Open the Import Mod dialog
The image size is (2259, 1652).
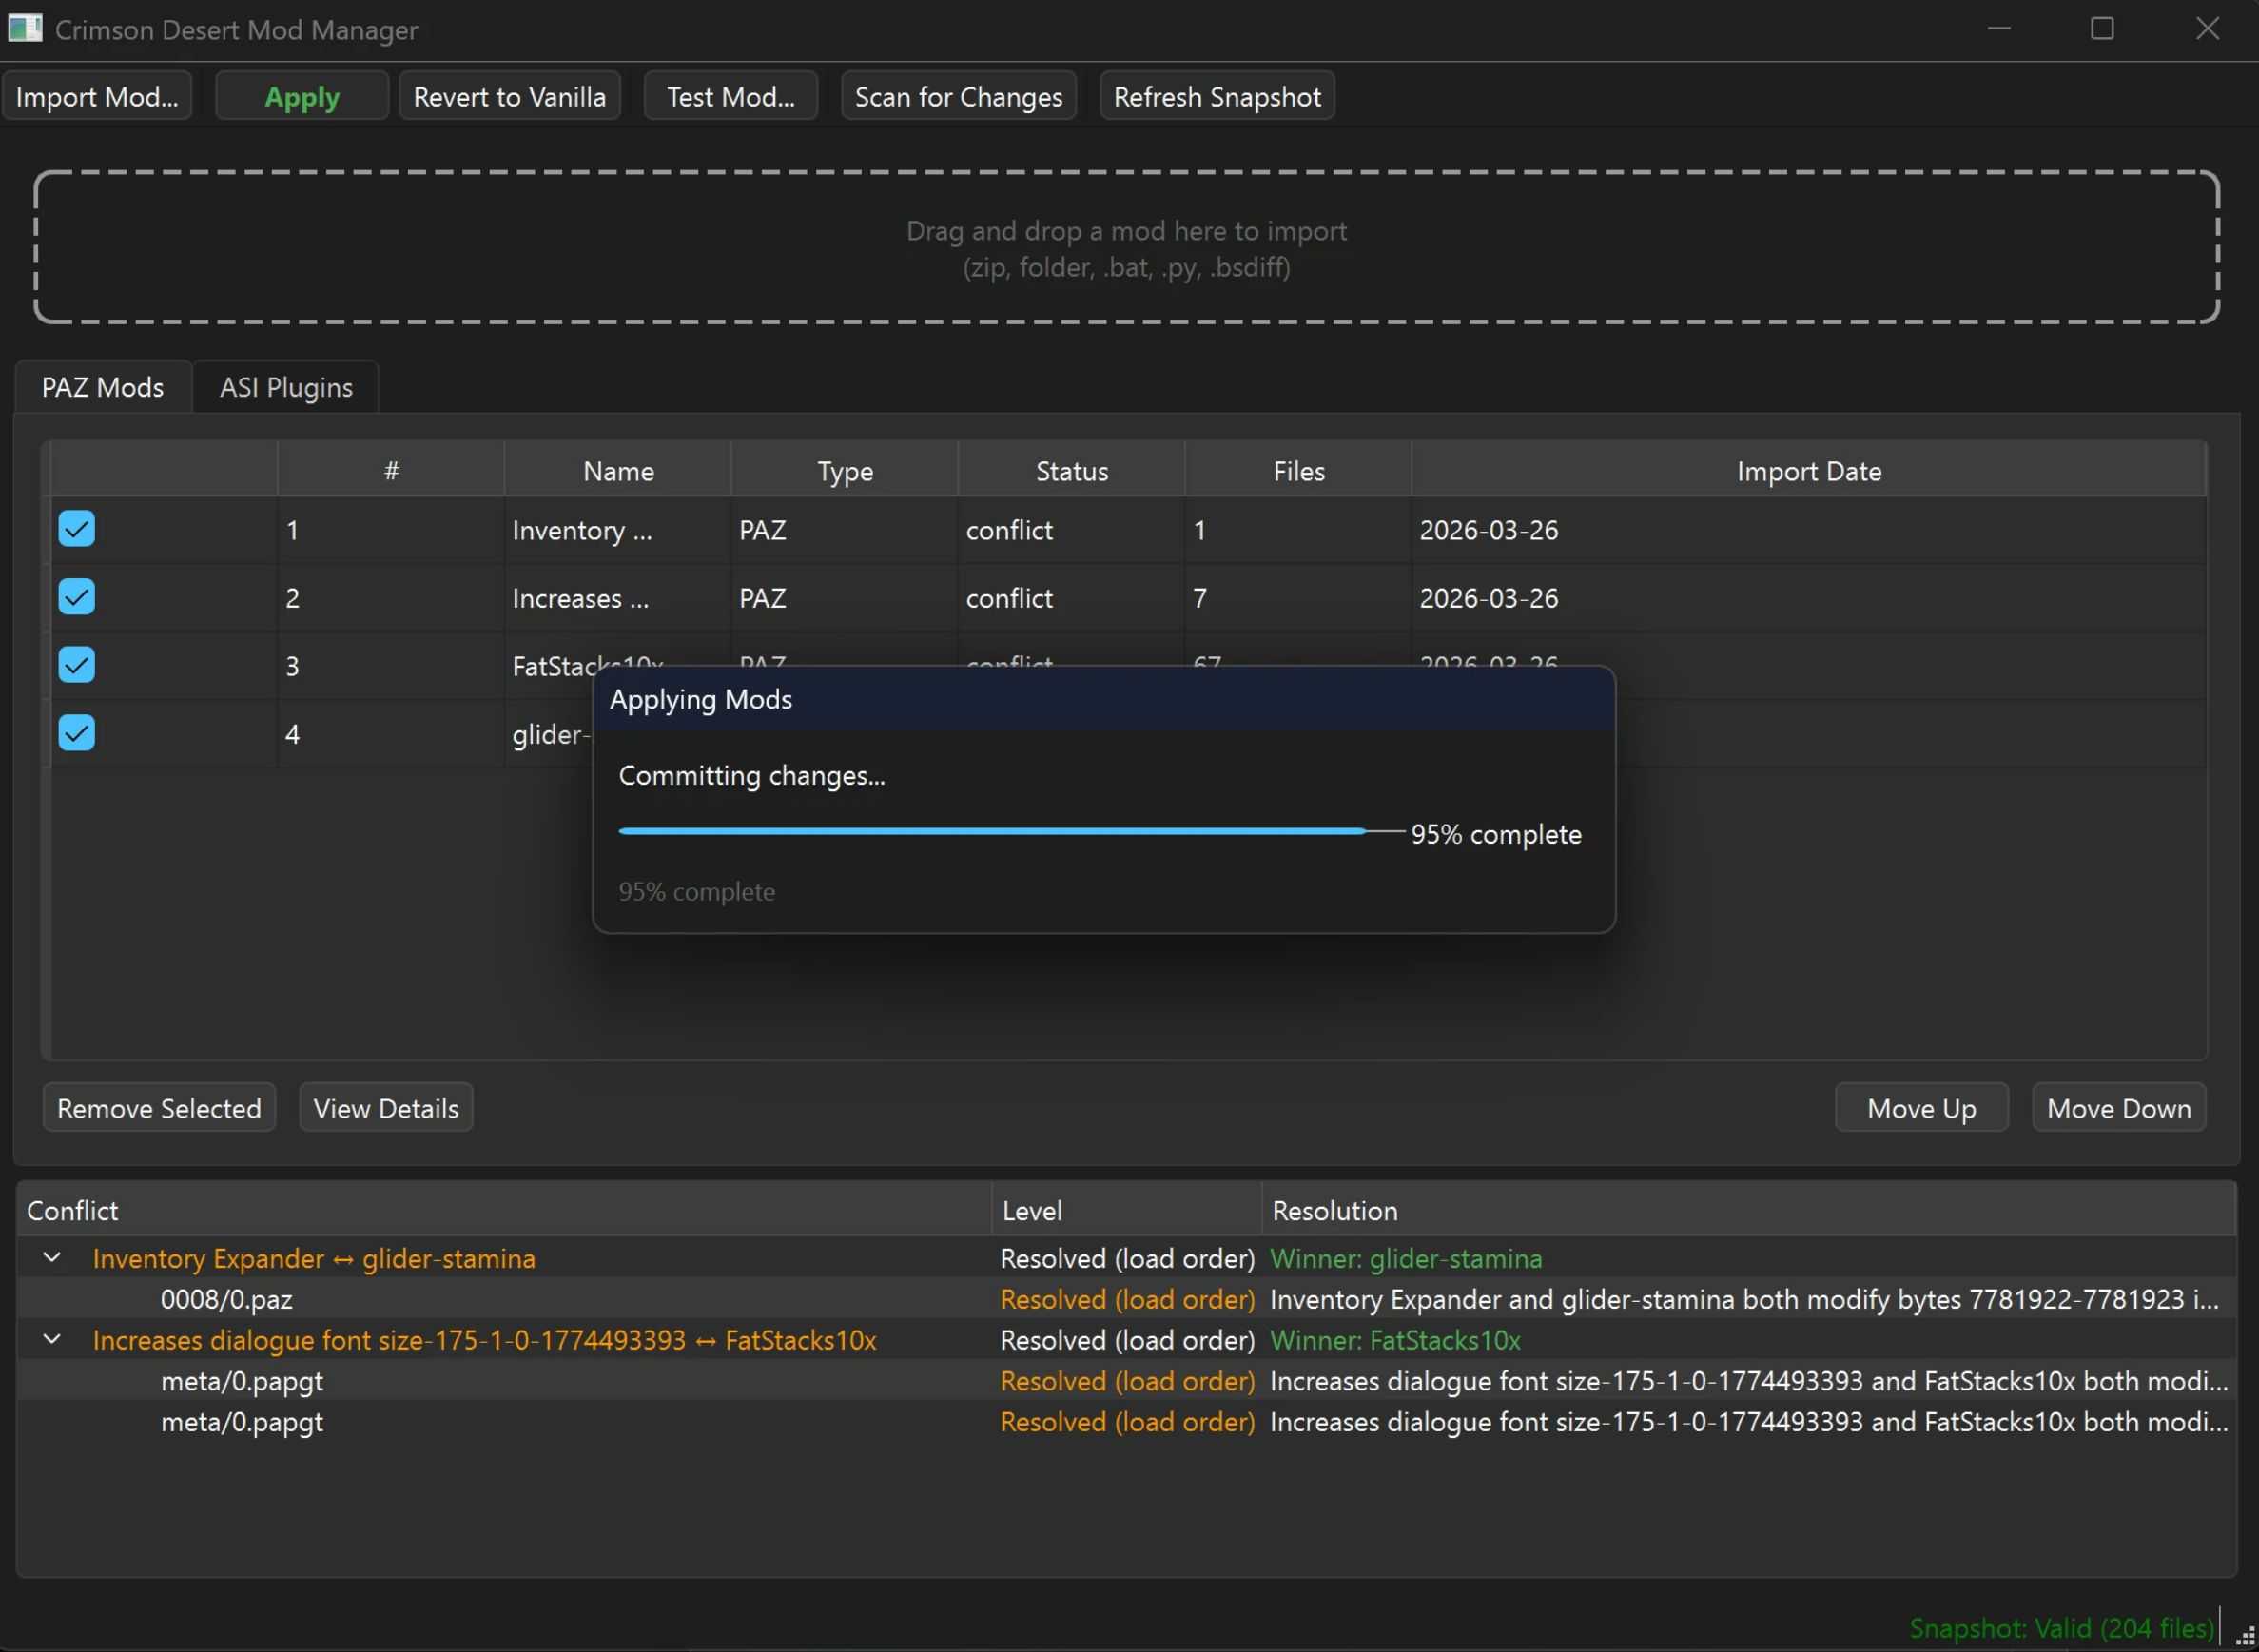click(x=96, y=97)
